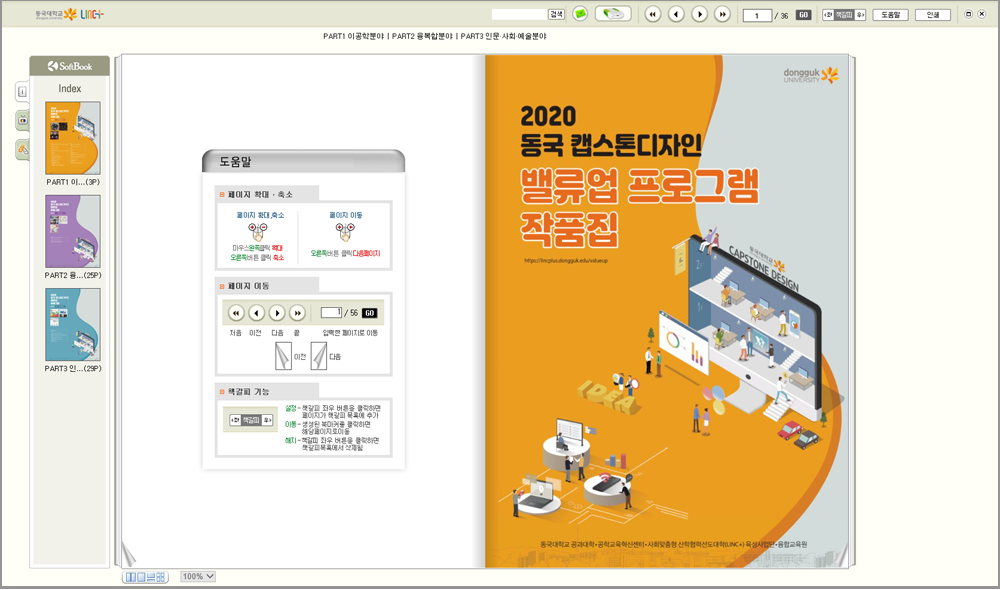Screen dimensions: 1000x590
Task: Add a right bookmark with 우 button
Action: coord(860,15)
